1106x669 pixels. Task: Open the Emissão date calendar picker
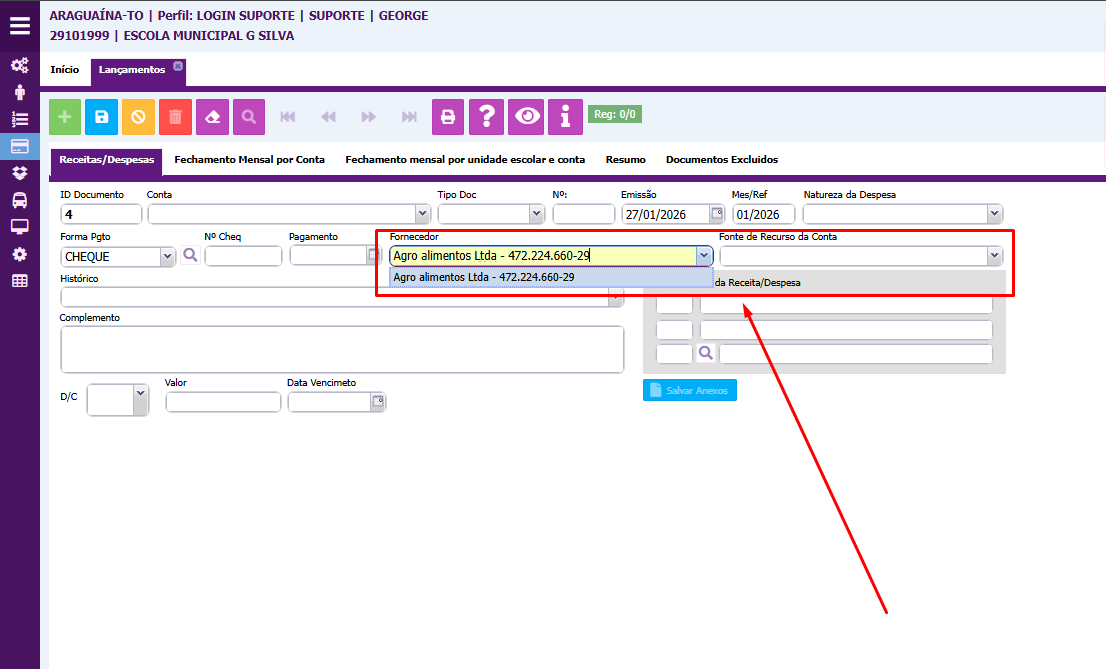pyautogui.click(x=716, y=214)
